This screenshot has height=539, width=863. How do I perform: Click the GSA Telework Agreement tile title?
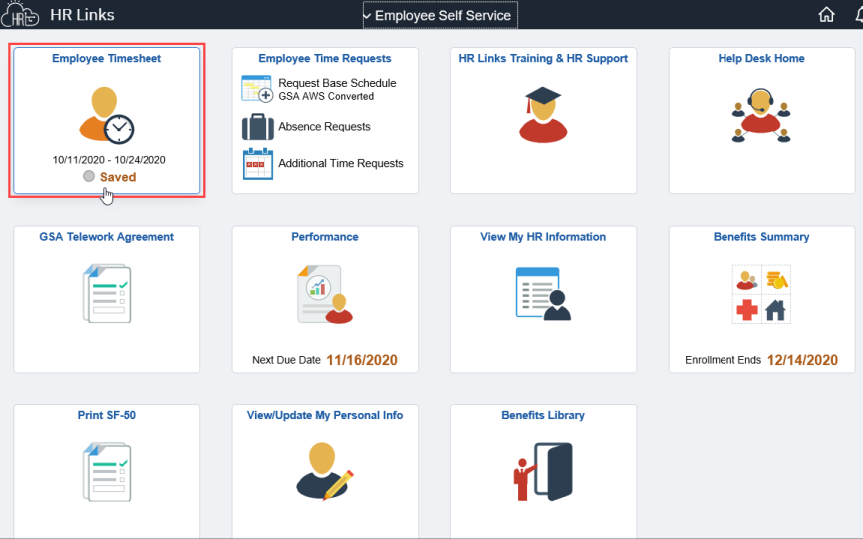(x=106, y=237)
